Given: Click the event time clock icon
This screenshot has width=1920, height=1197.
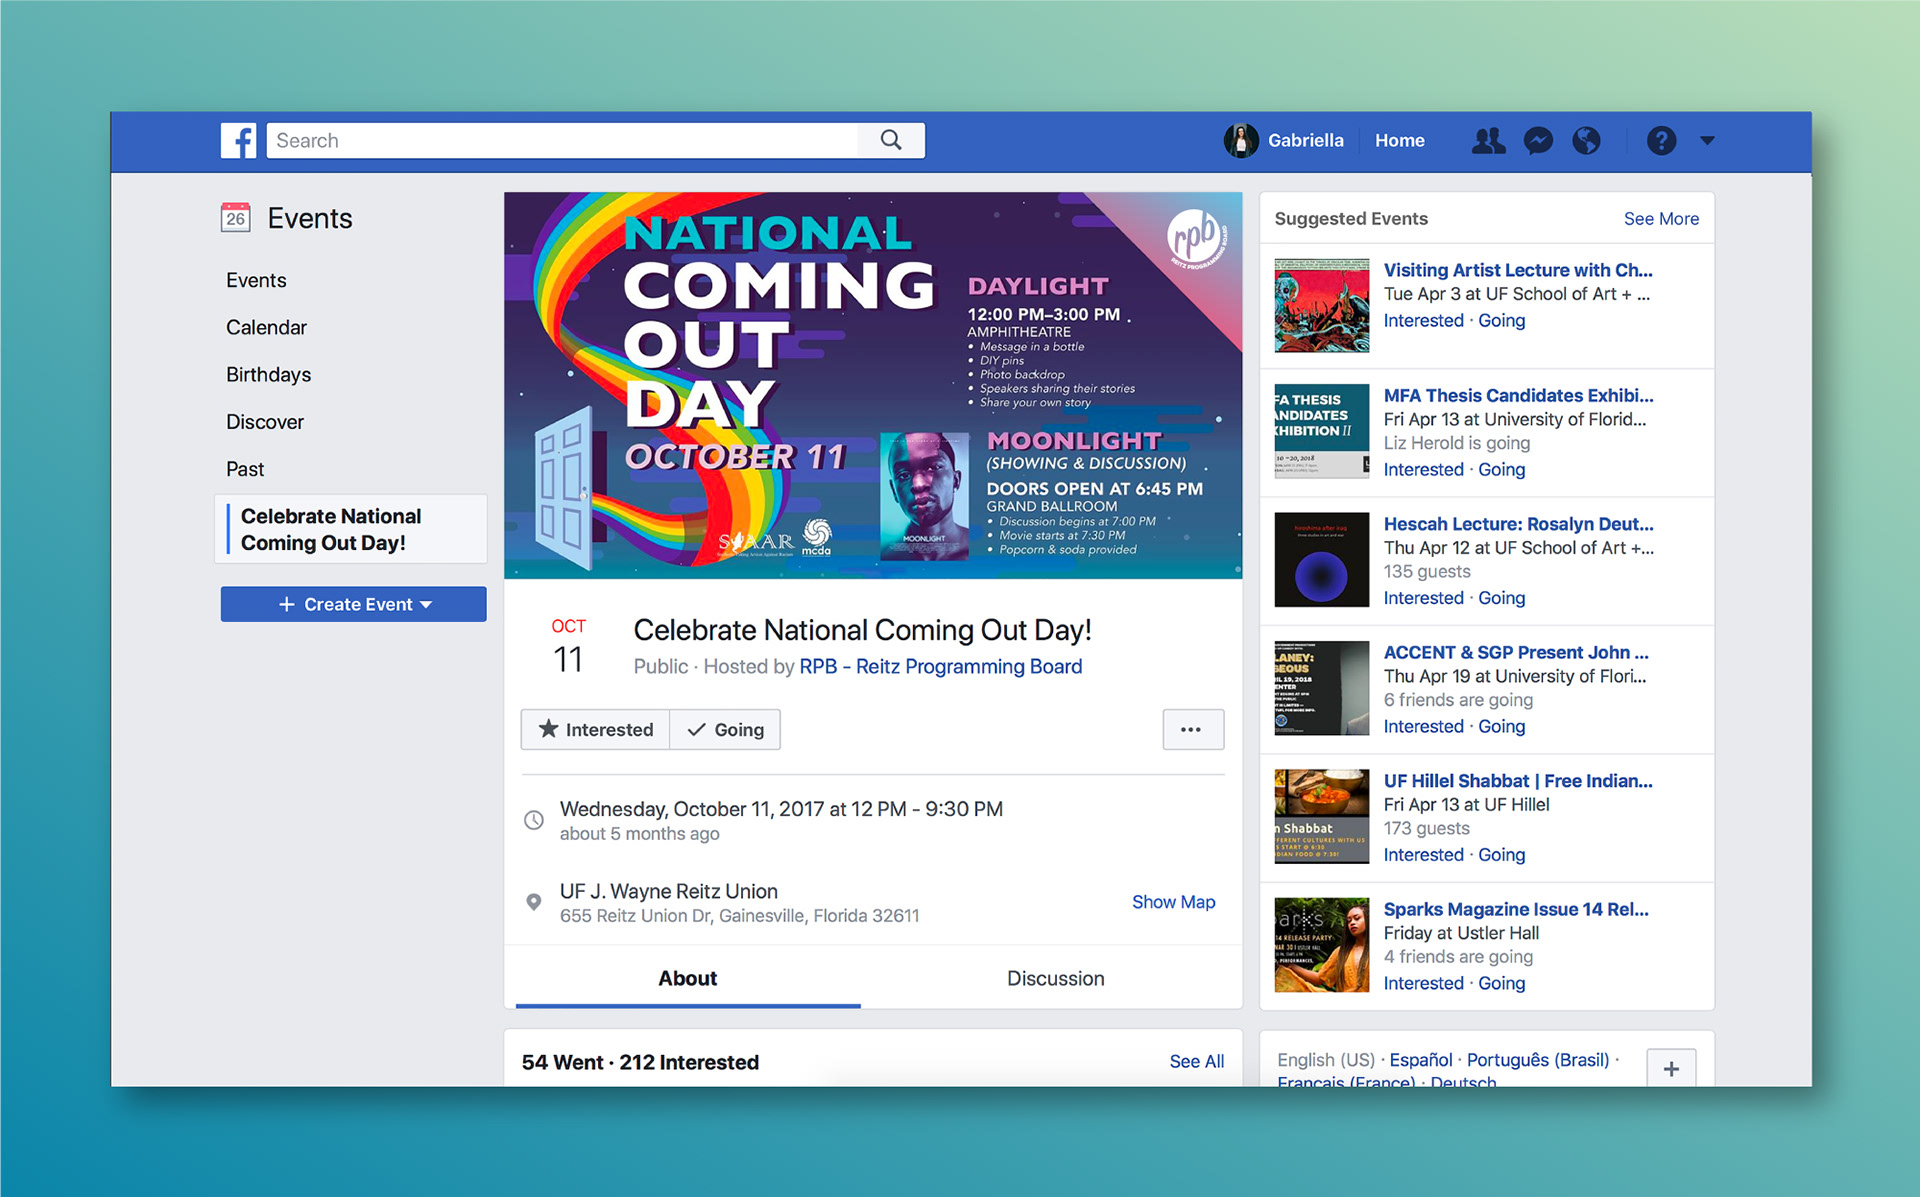Looking at the screenshot, I should (x=534, y=820).
